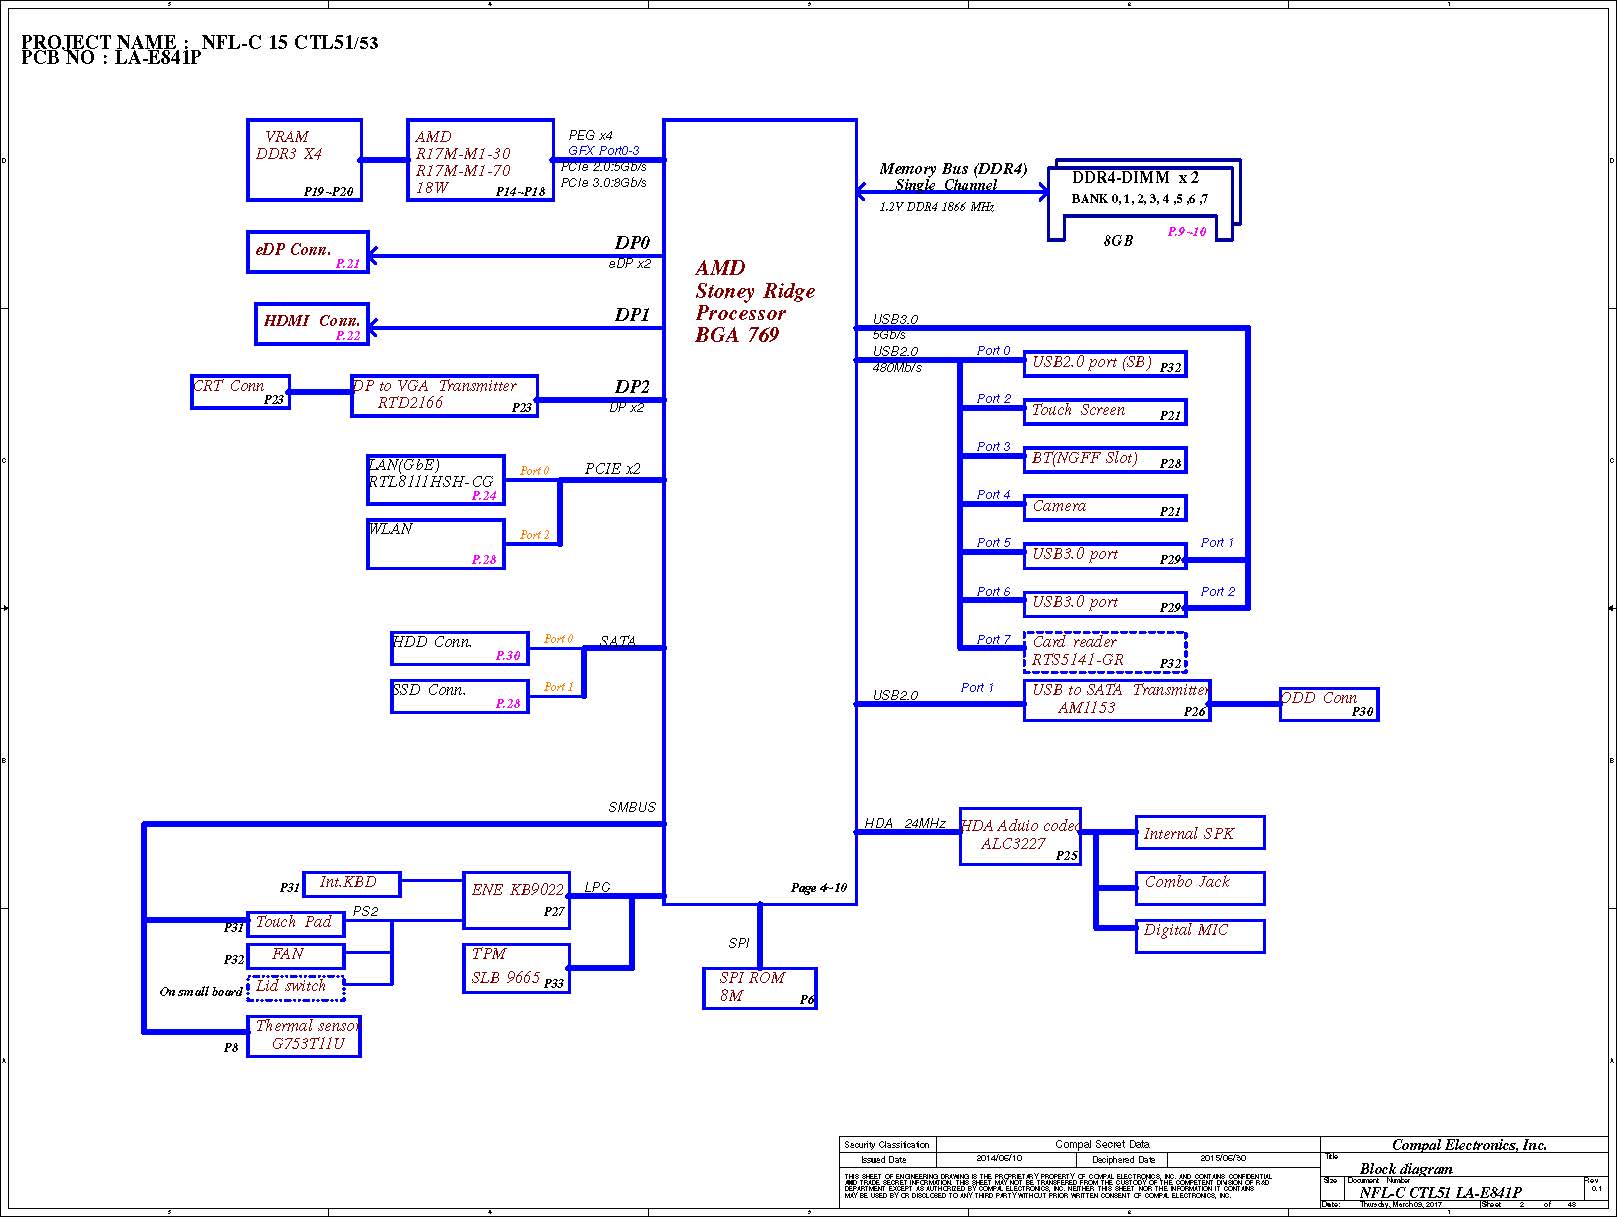Select the 1.2V DDR4 1866 MHz label

[937, 207]
